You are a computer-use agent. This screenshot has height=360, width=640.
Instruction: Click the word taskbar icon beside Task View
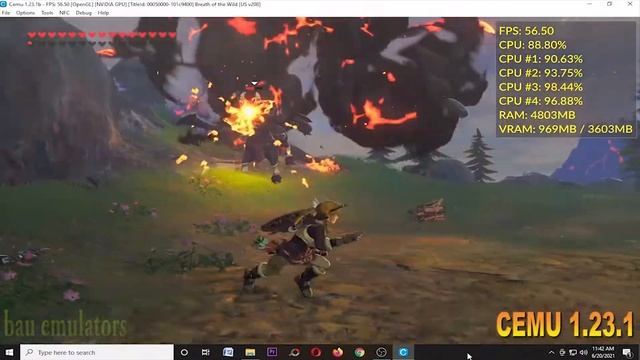[228, 352]
